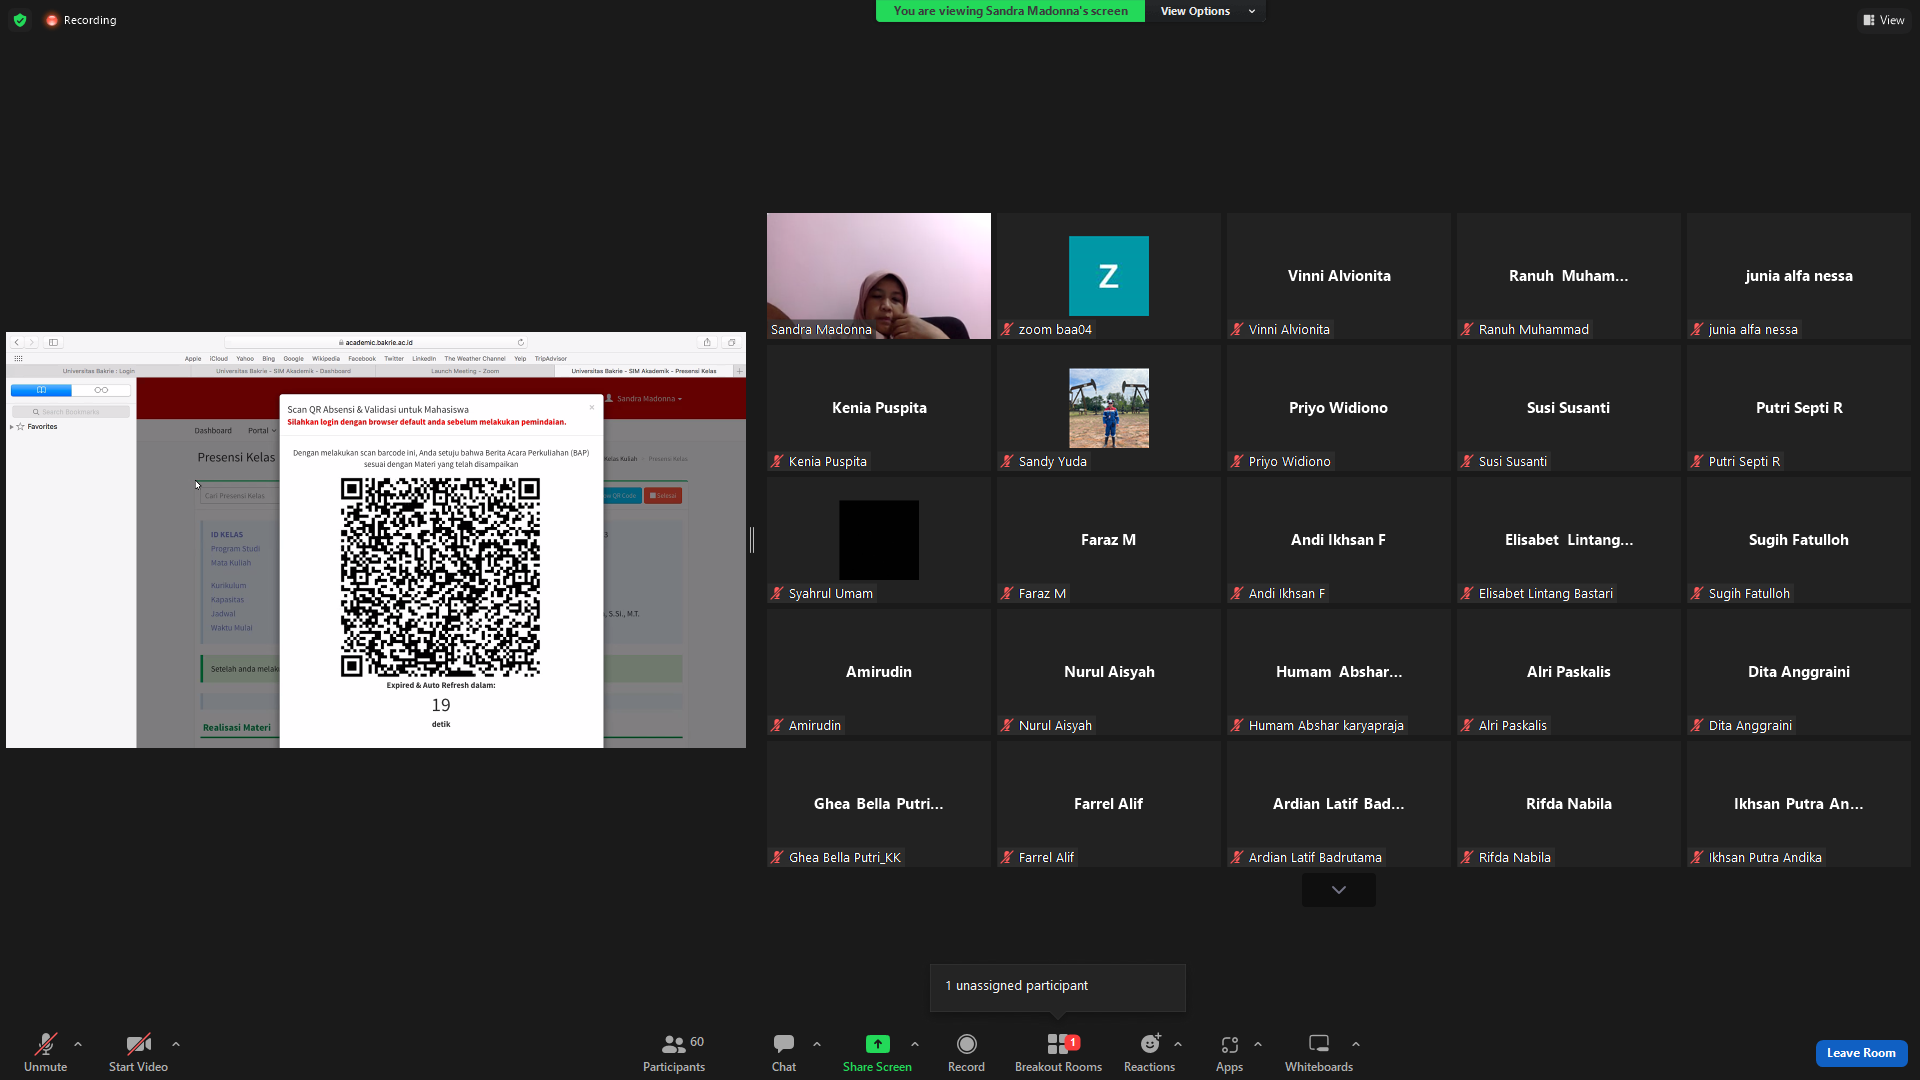The image size is (1920, 1080).
Task: Click the muted mic icon beside Faraz M
Action: point(1007,593)
